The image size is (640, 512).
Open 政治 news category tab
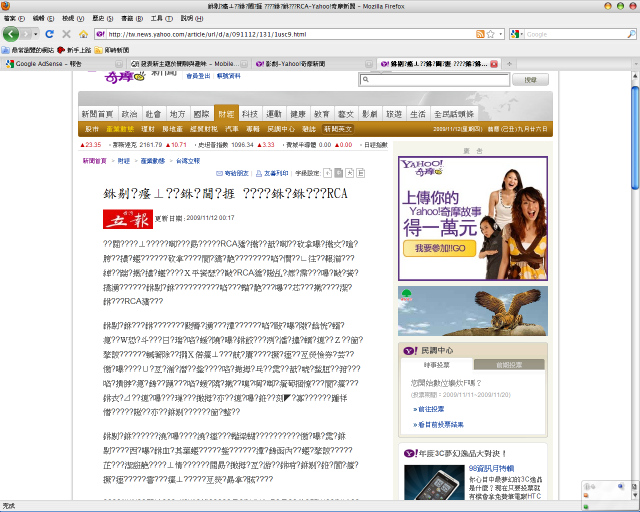coord(129,114)
